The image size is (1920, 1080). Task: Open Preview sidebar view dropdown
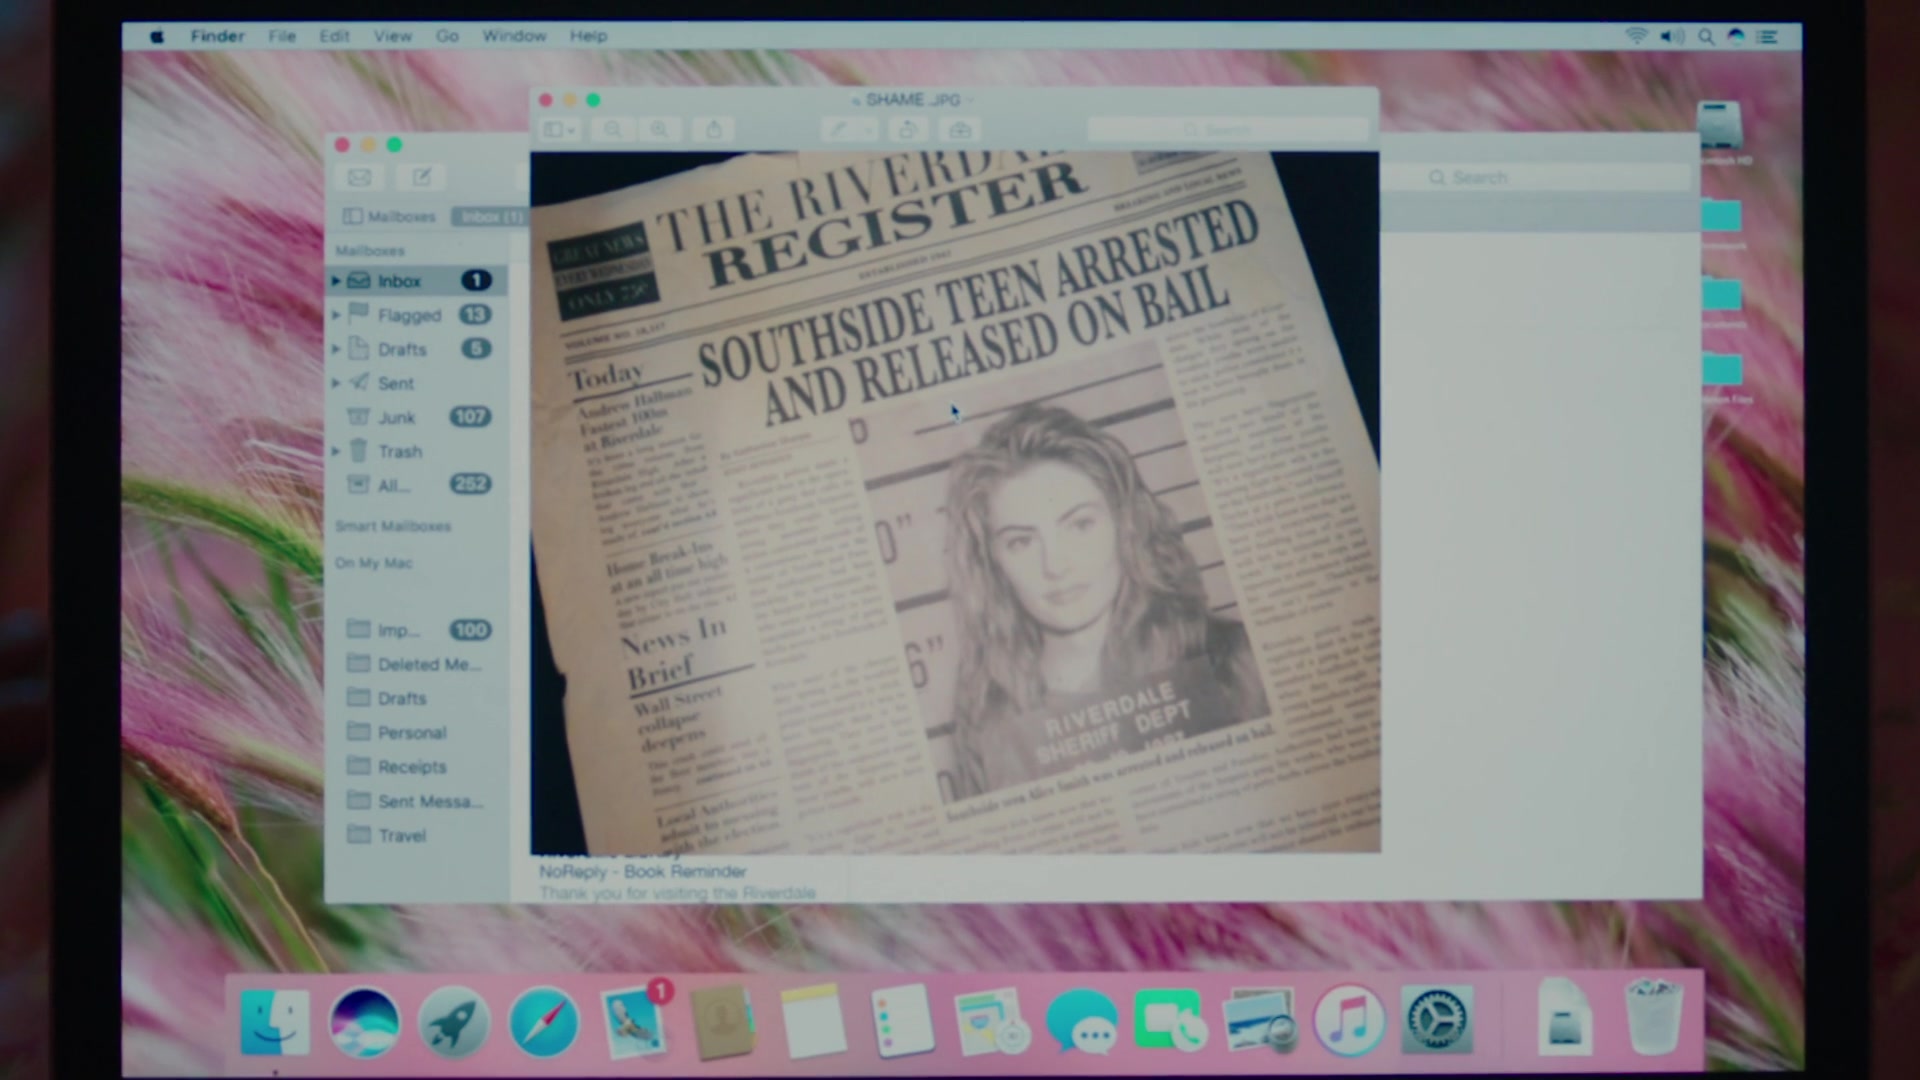coord(559,130)
